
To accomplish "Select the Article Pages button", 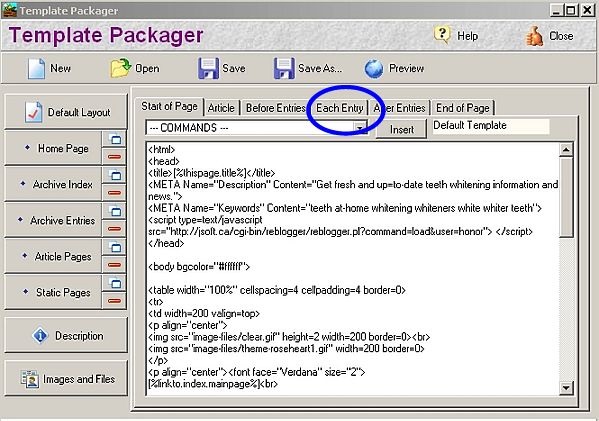I will coord(53,256).
